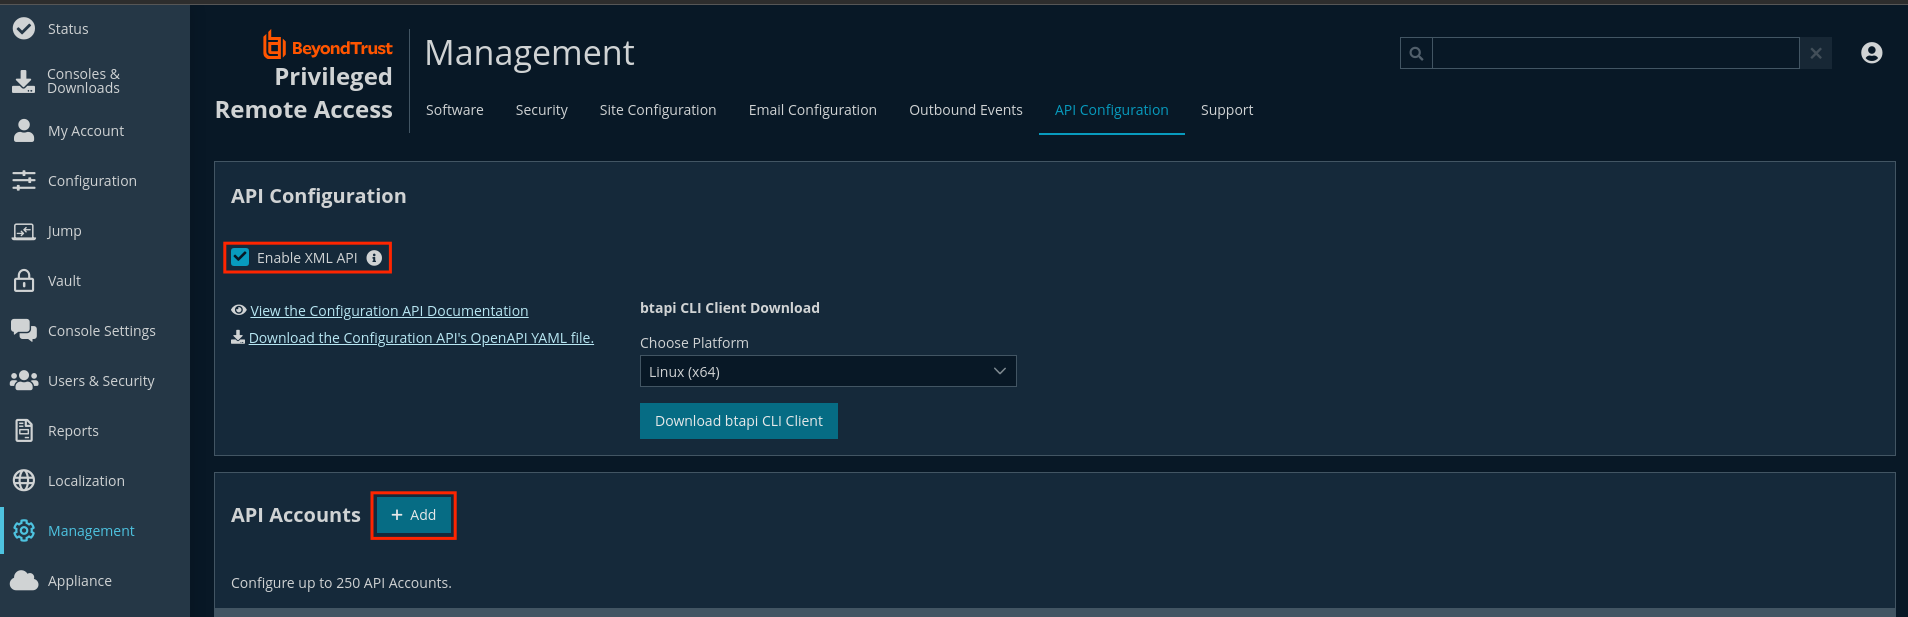Click the info icon beside Enable XML API
Screen dimensions: 1908x617
374,258
